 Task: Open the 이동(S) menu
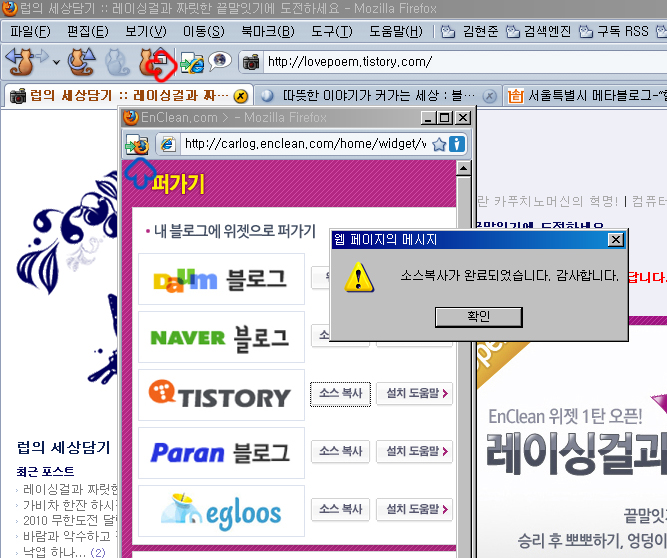click(203, 31)
